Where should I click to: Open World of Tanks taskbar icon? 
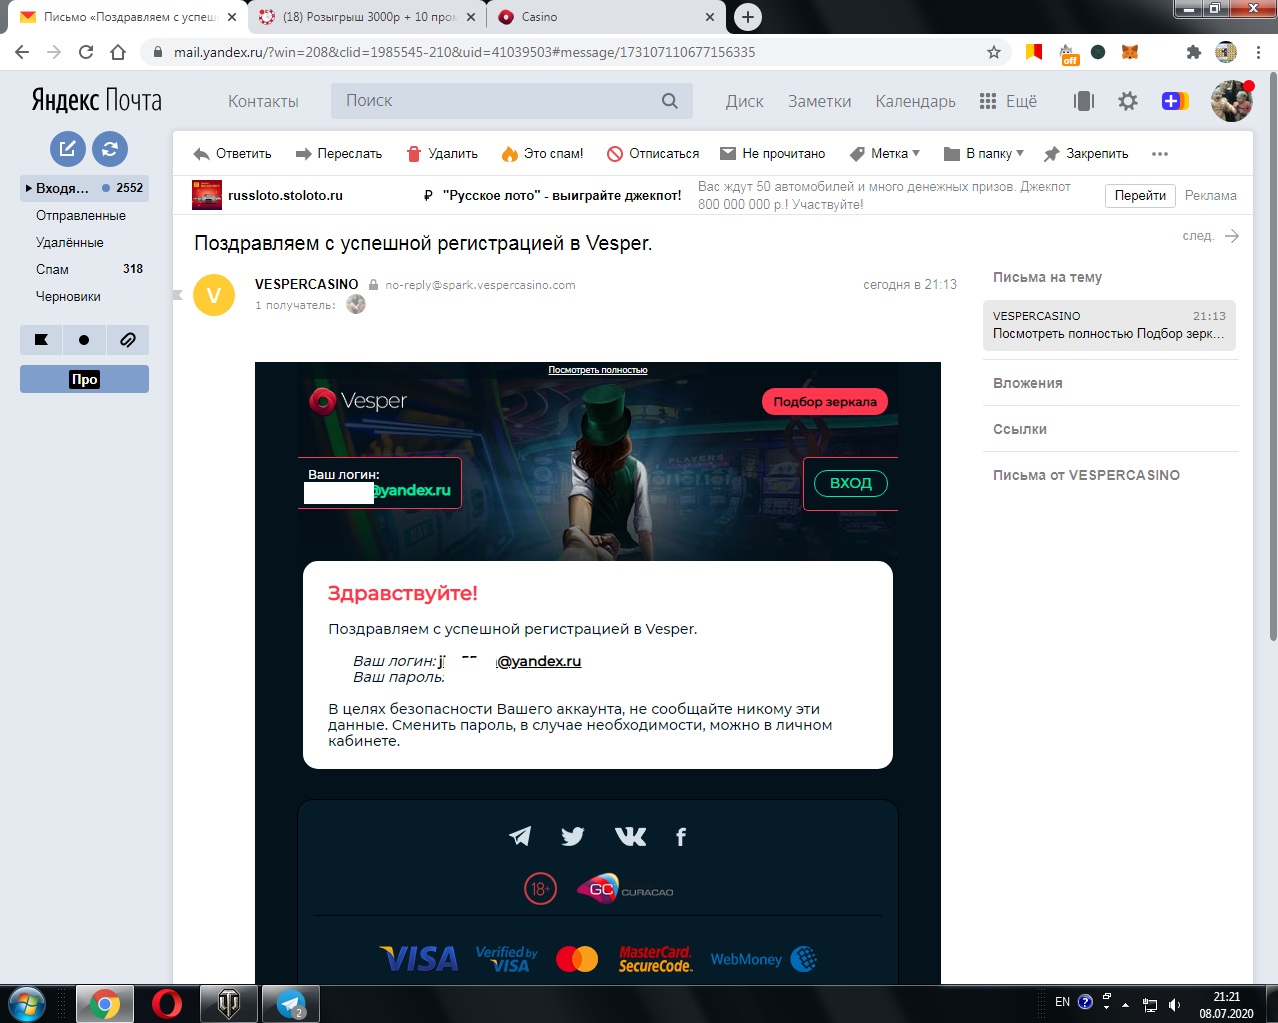coord(229,1003)
